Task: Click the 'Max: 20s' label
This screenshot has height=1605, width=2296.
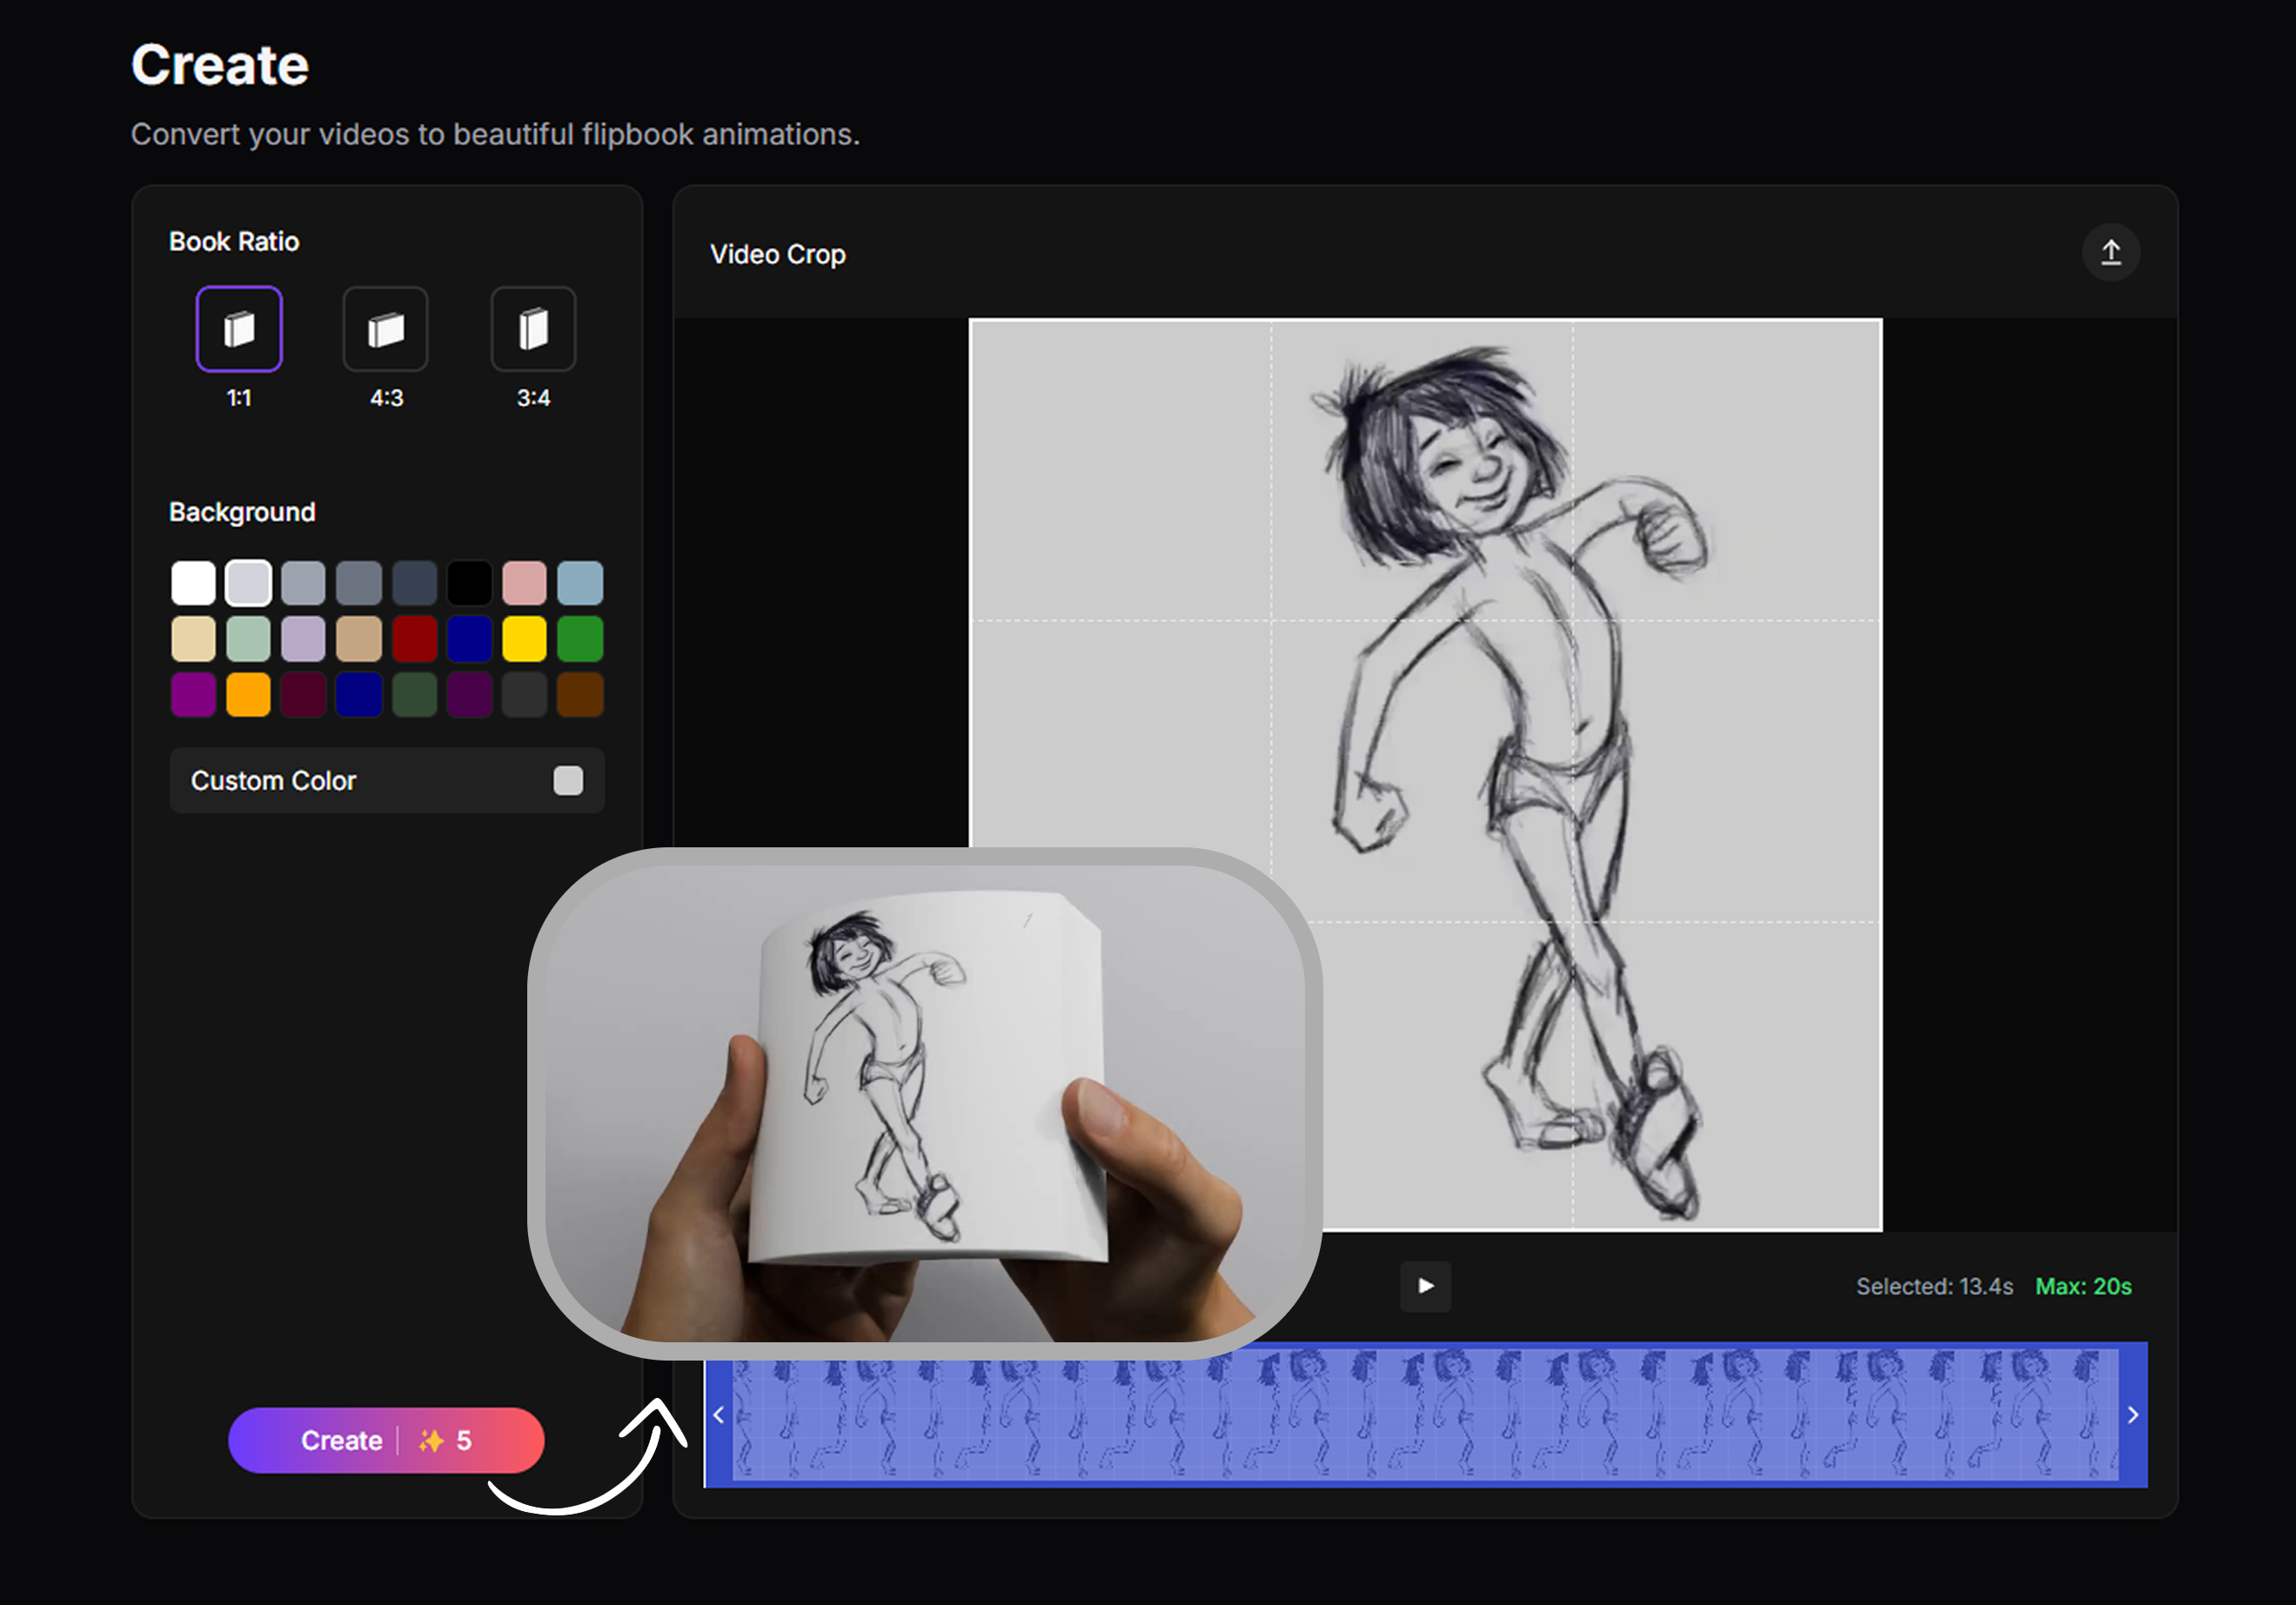Action: (x=2083, y=1286)
